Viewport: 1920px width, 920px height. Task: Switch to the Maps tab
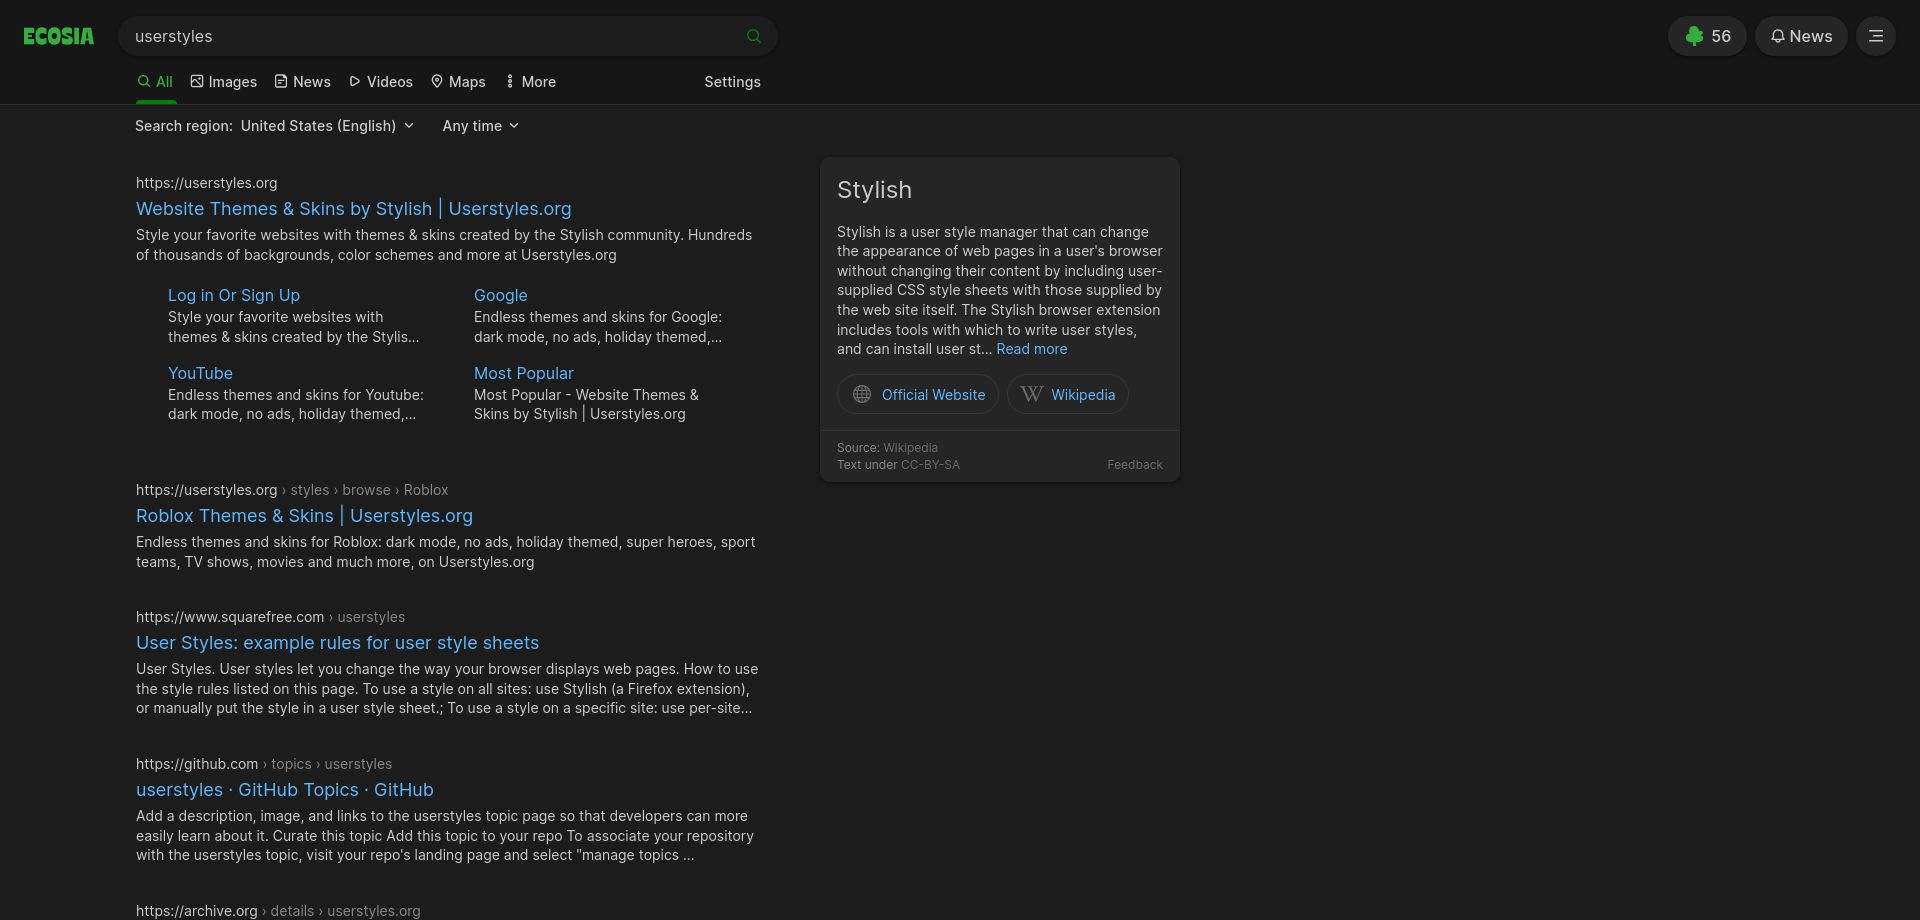(458, 82)
